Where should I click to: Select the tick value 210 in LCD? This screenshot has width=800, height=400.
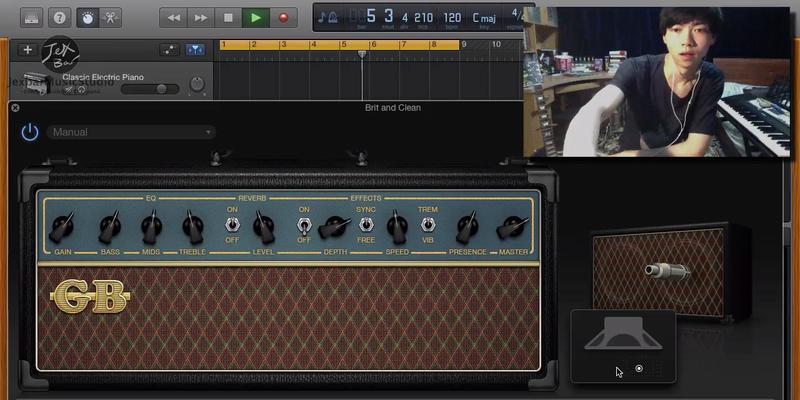(423, 18)
